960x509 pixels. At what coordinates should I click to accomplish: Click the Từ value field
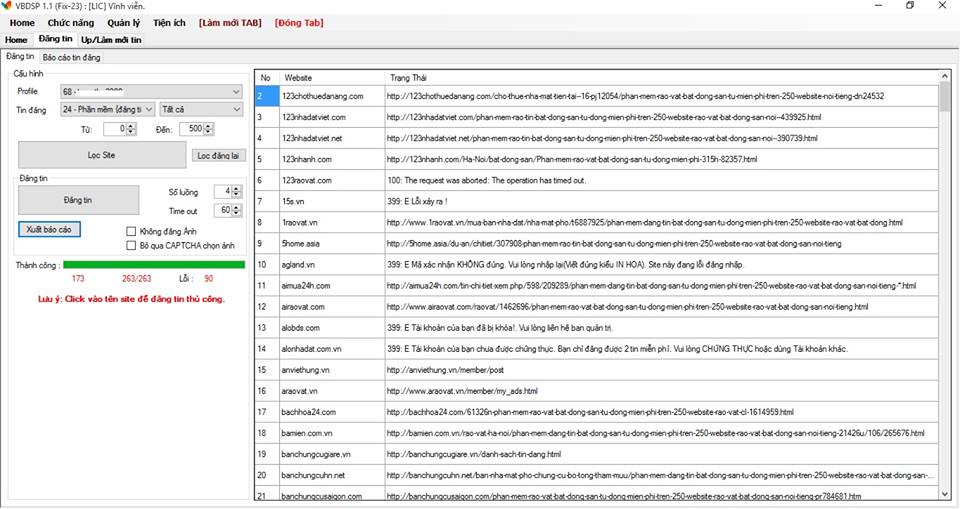pyautogui.click(x=114, y=129)
